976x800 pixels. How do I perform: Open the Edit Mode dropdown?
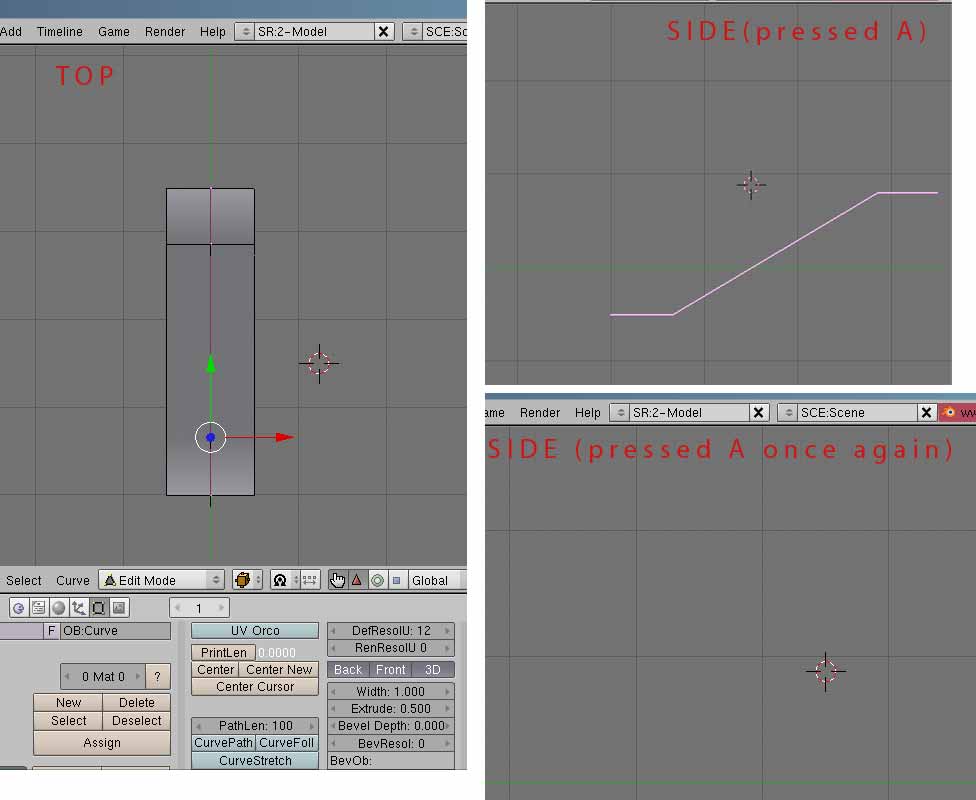[x=162, y=580]
